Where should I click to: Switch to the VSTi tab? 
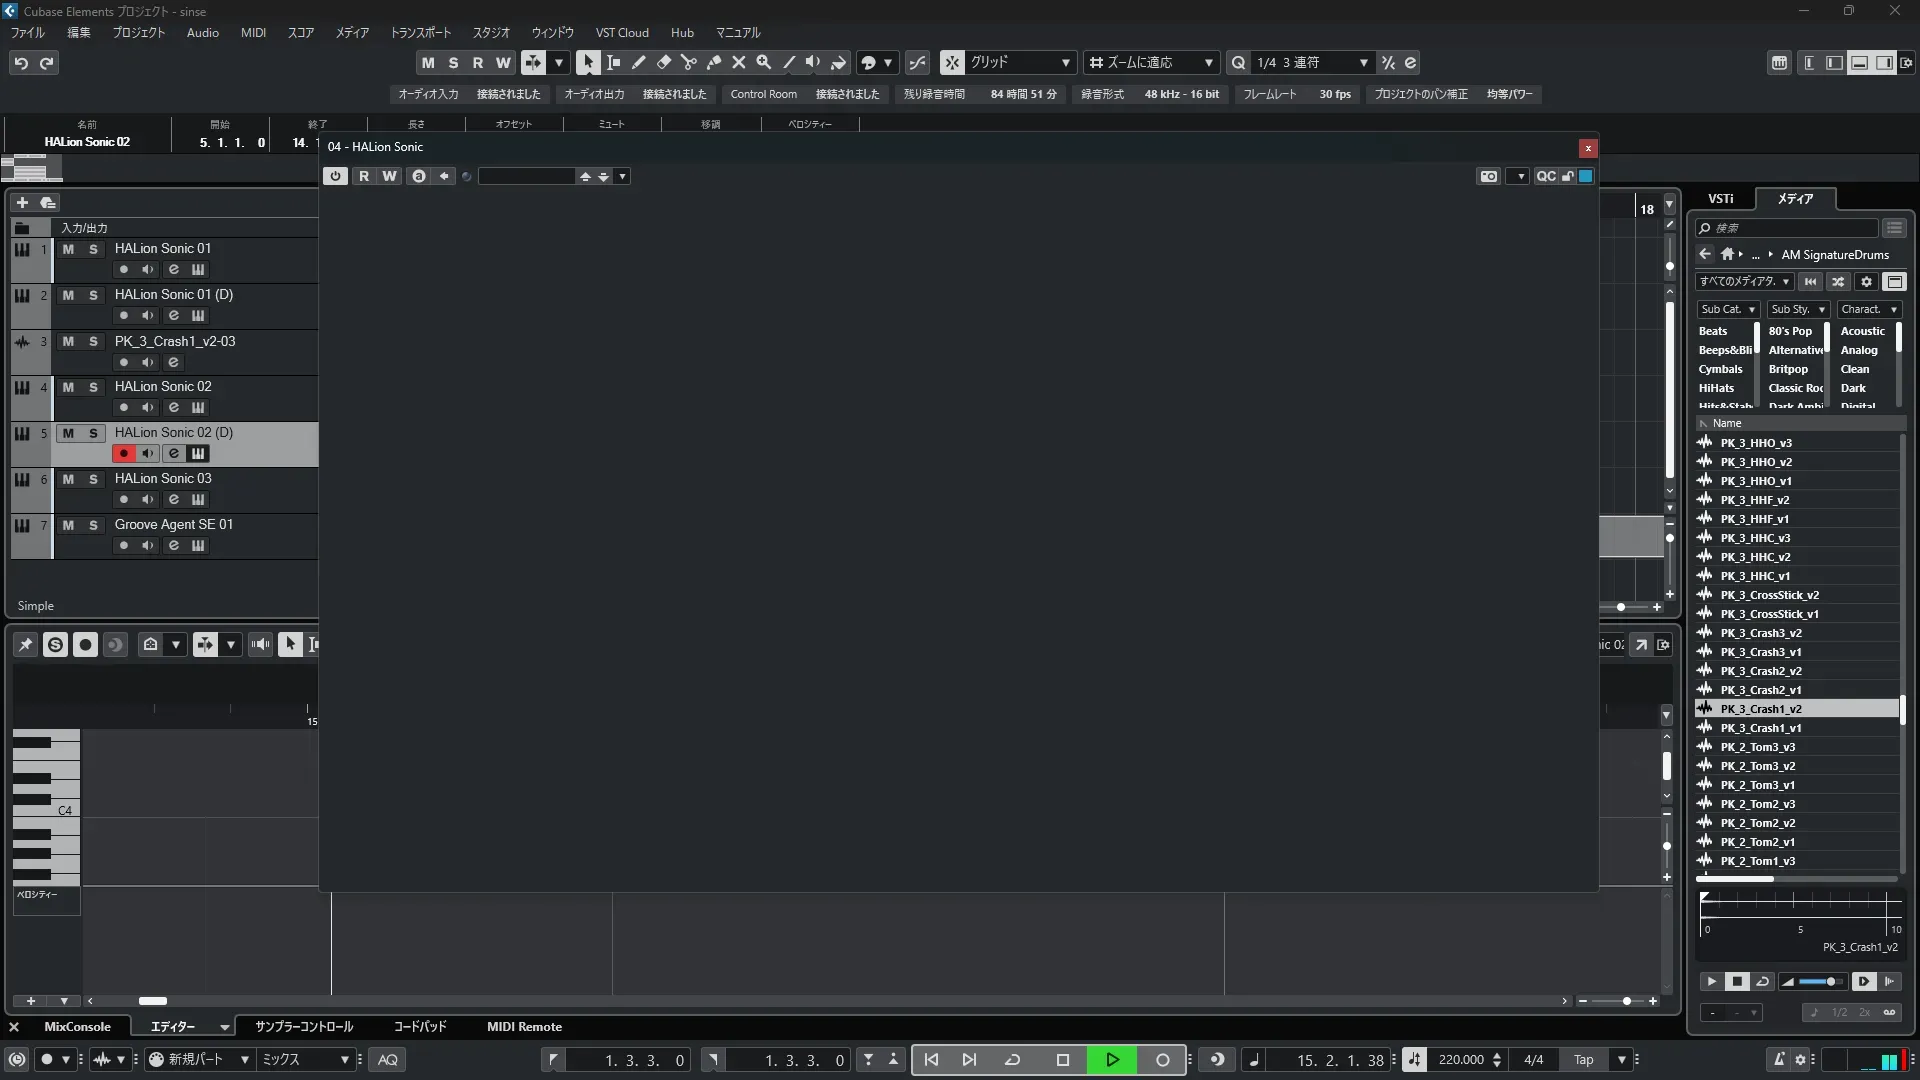(1720, 198)
